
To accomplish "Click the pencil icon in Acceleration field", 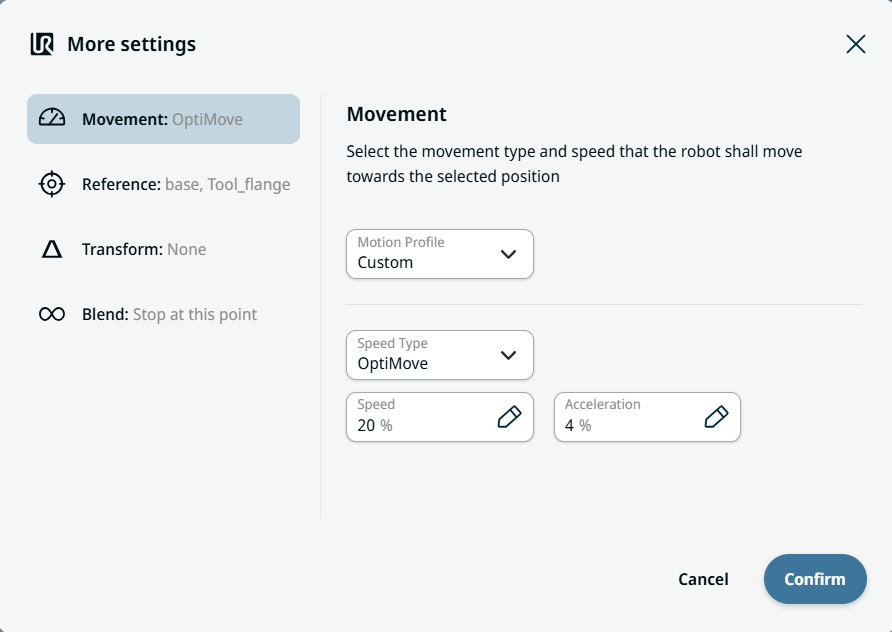I will point(716,417).
